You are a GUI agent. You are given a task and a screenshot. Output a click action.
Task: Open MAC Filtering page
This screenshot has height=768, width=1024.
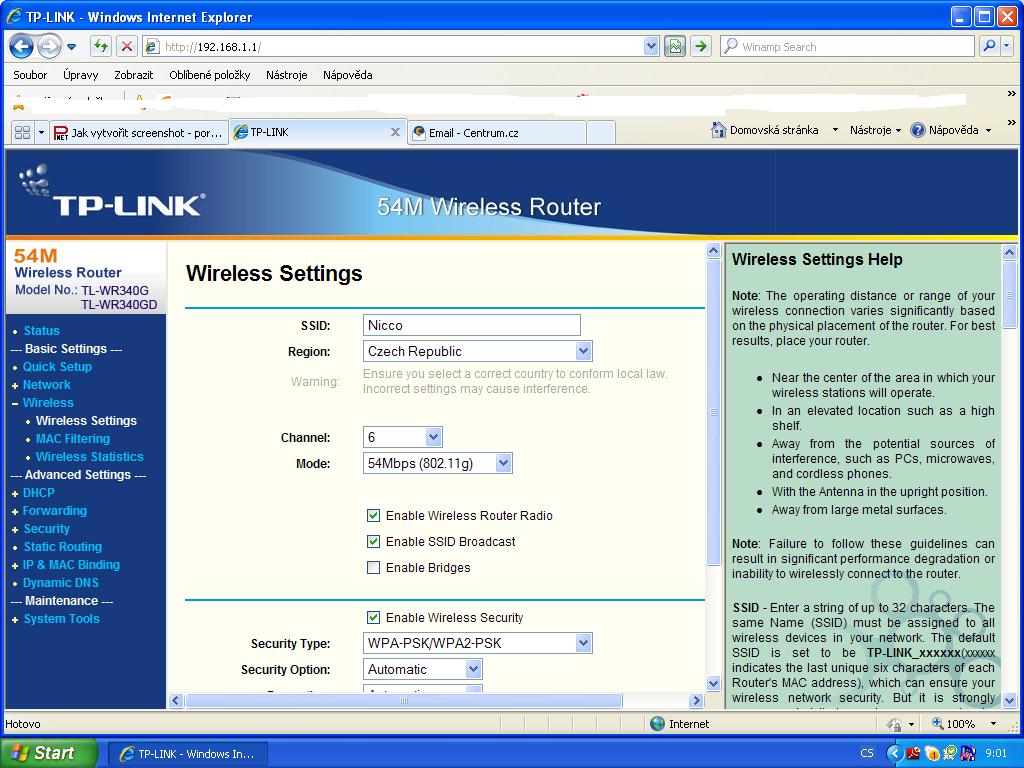click(x=72, y=438)
